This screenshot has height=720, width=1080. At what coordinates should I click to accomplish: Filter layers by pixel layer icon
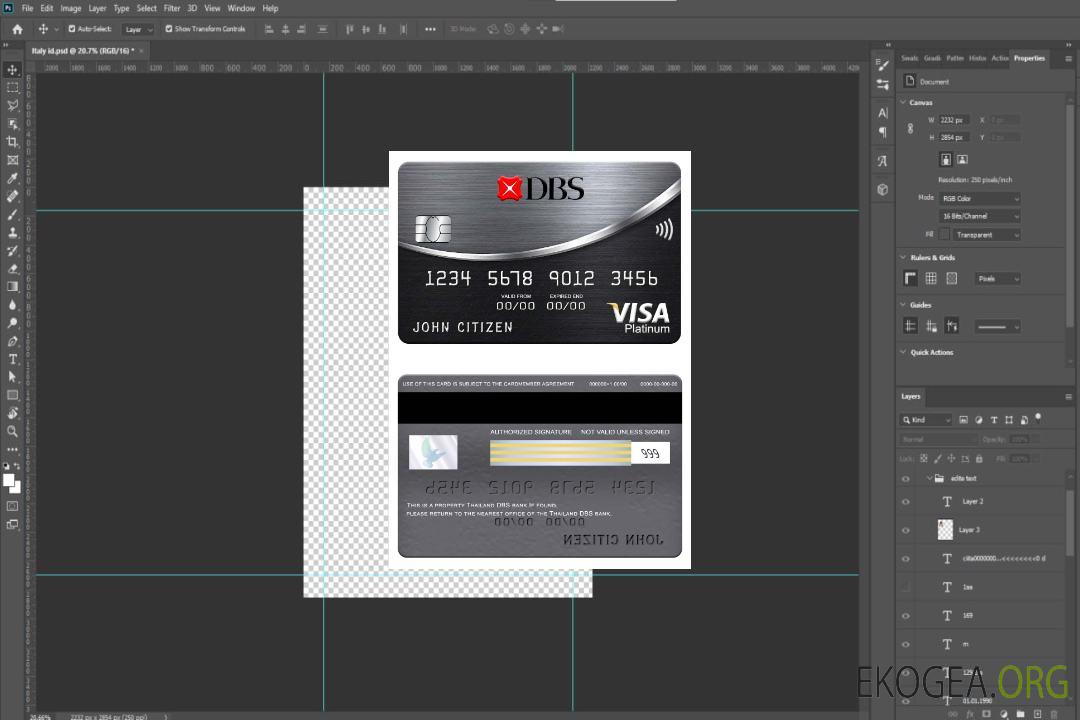point(964,420)
